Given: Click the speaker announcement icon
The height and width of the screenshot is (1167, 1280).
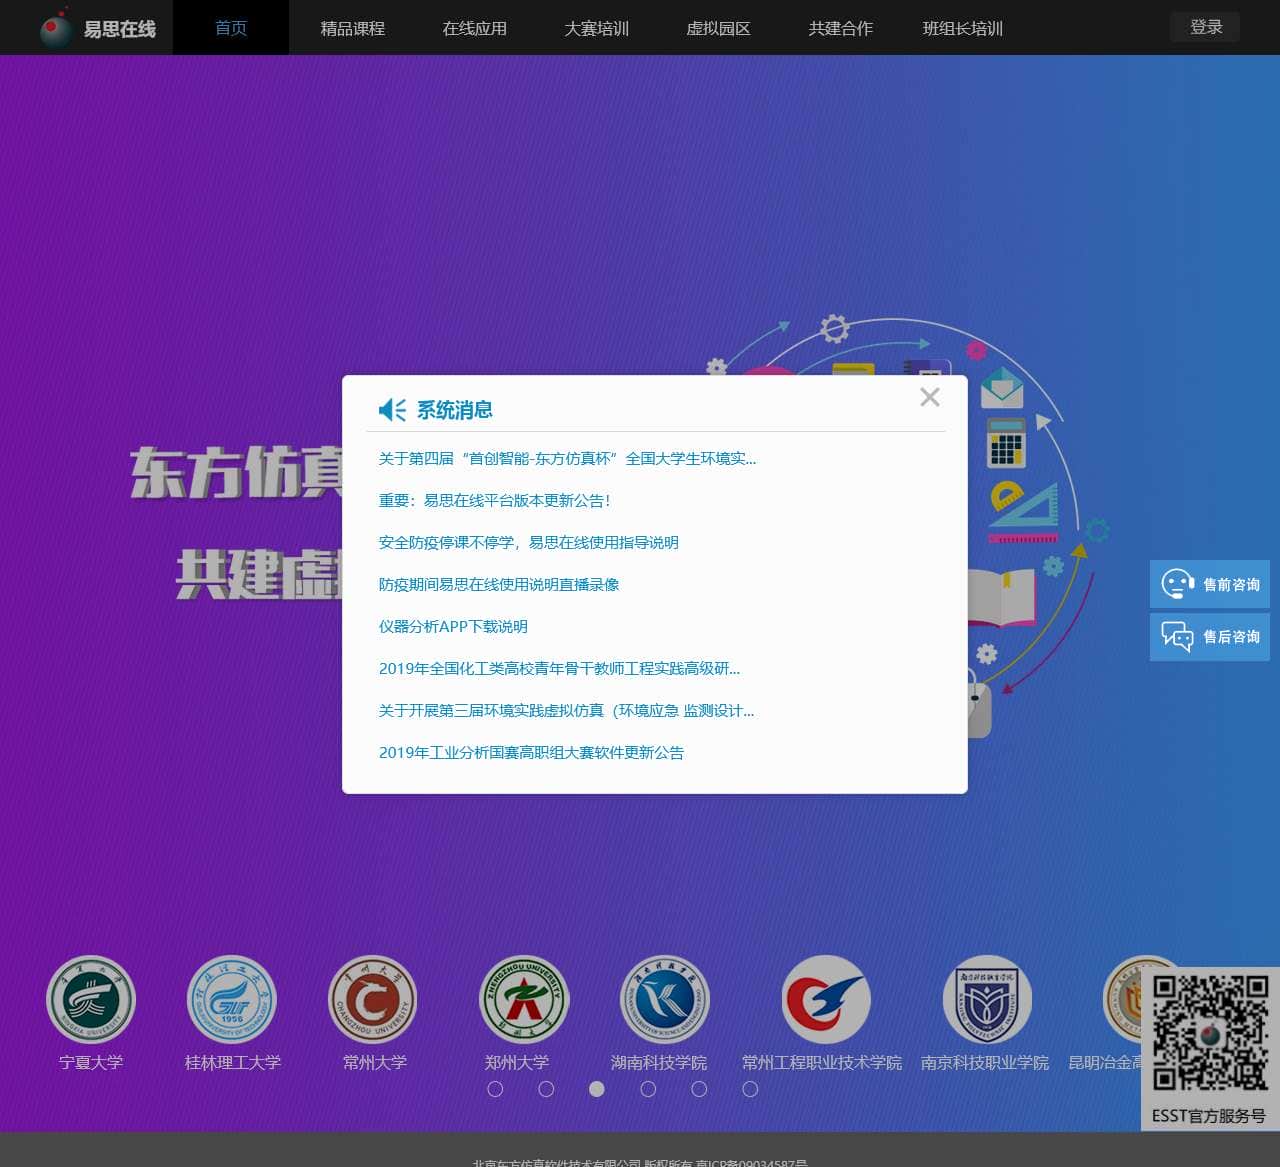Looking at the screenshot, I should [392, 409].
